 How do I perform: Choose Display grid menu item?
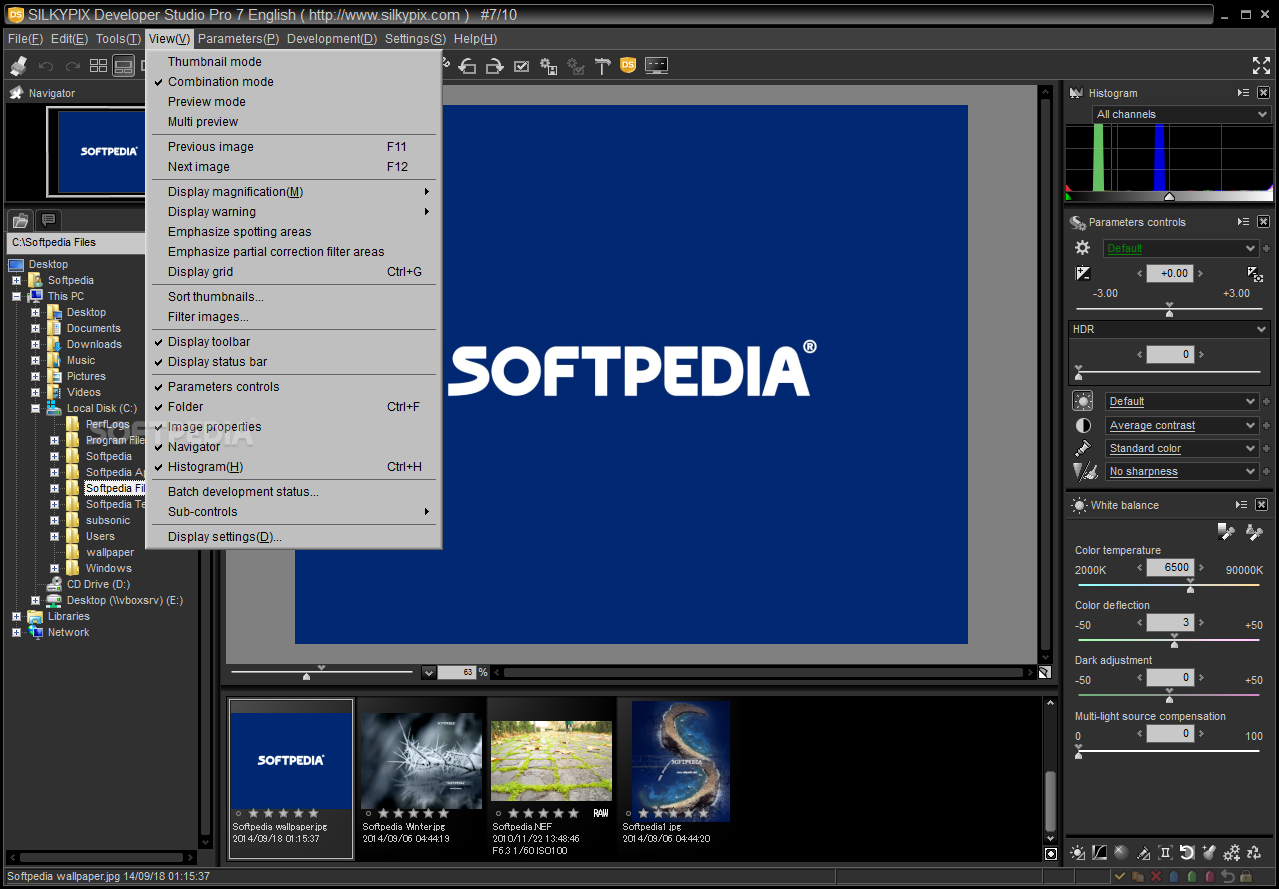tap(293, 272)
